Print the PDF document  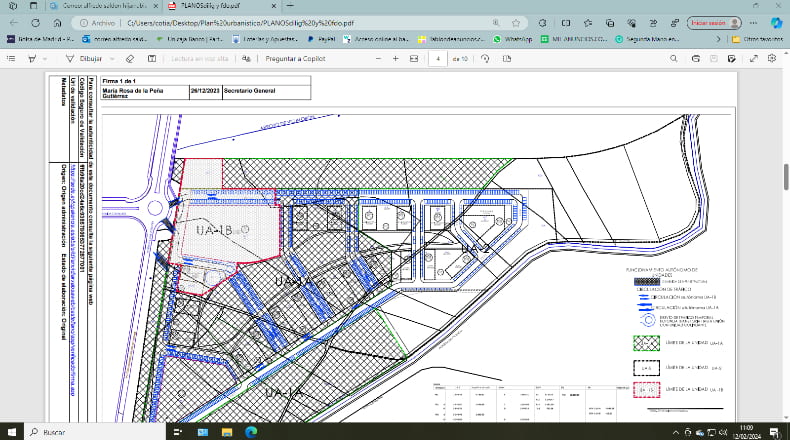pyautogui.click(x=696, y=59)
